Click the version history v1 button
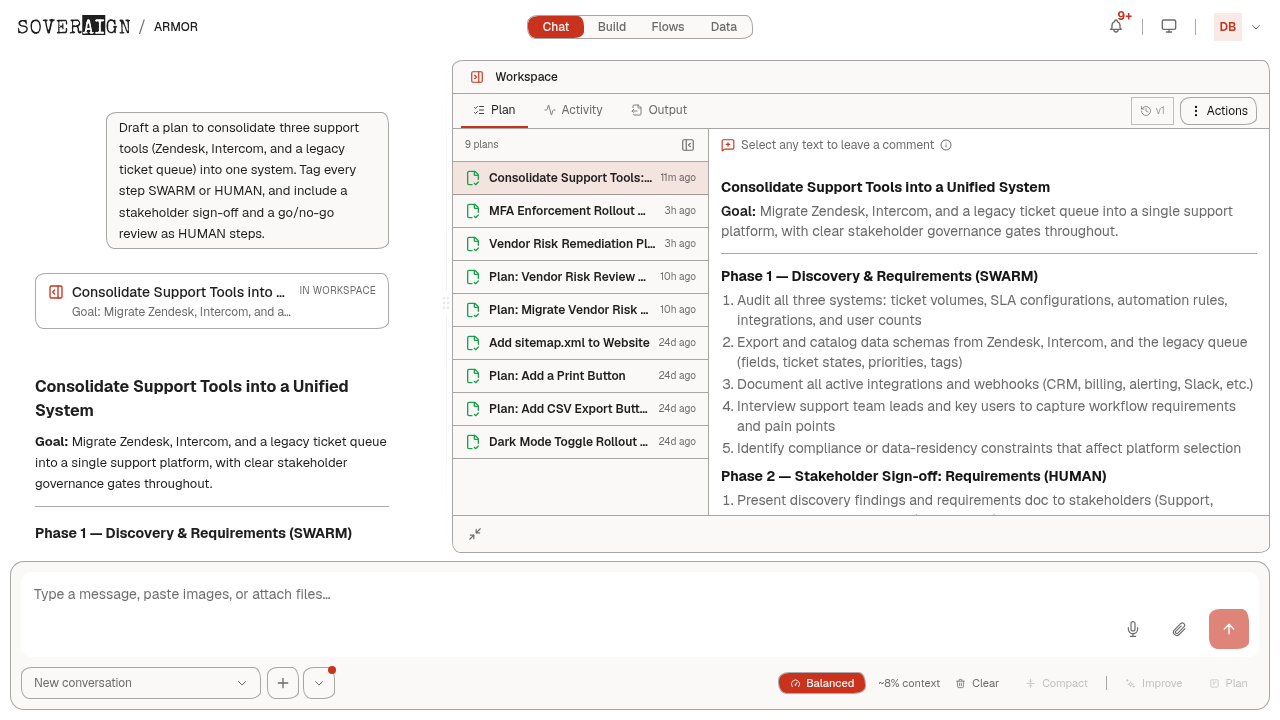The height and width of the screenshot is (720, 1280). click(x=1152, y=111)
